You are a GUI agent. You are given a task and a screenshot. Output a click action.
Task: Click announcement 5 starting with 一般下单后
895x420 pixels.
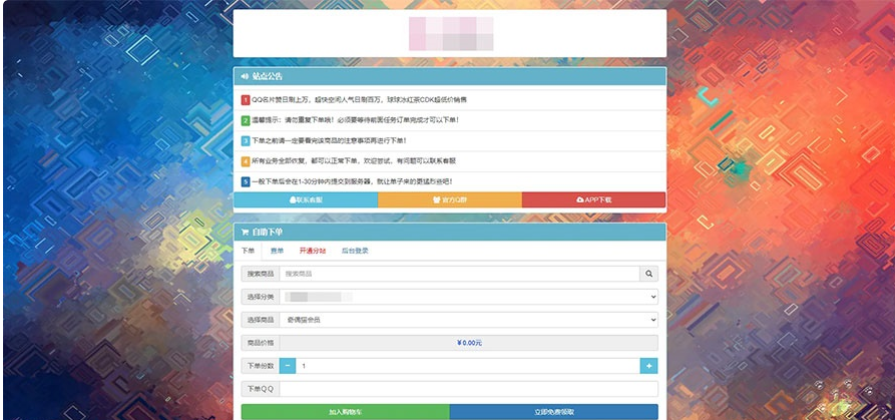[x=352, y=182]
